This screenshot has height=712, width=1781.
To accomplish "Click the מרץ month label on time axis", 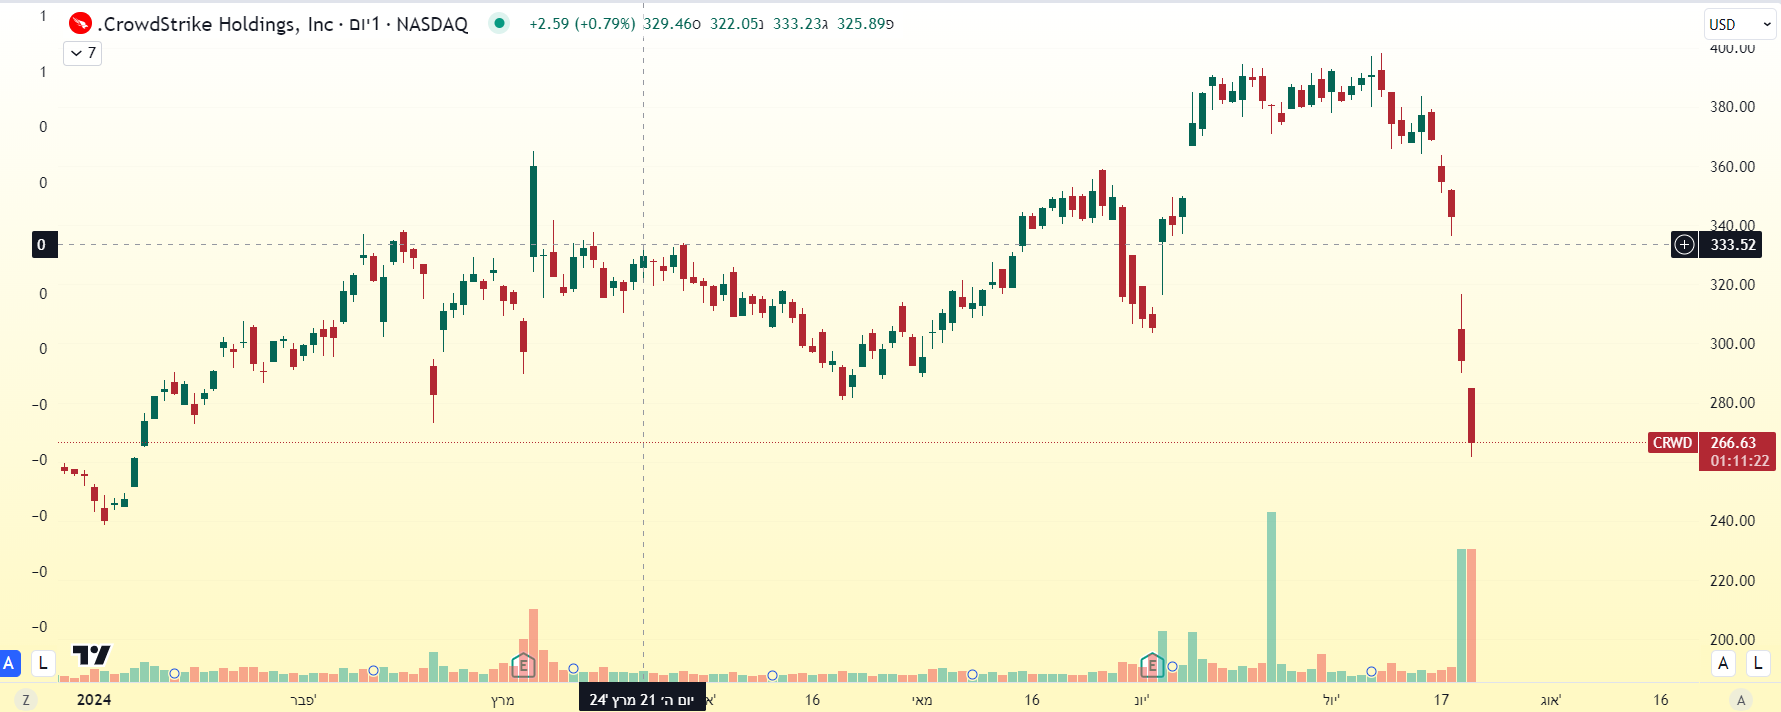I will click(503, 699).
